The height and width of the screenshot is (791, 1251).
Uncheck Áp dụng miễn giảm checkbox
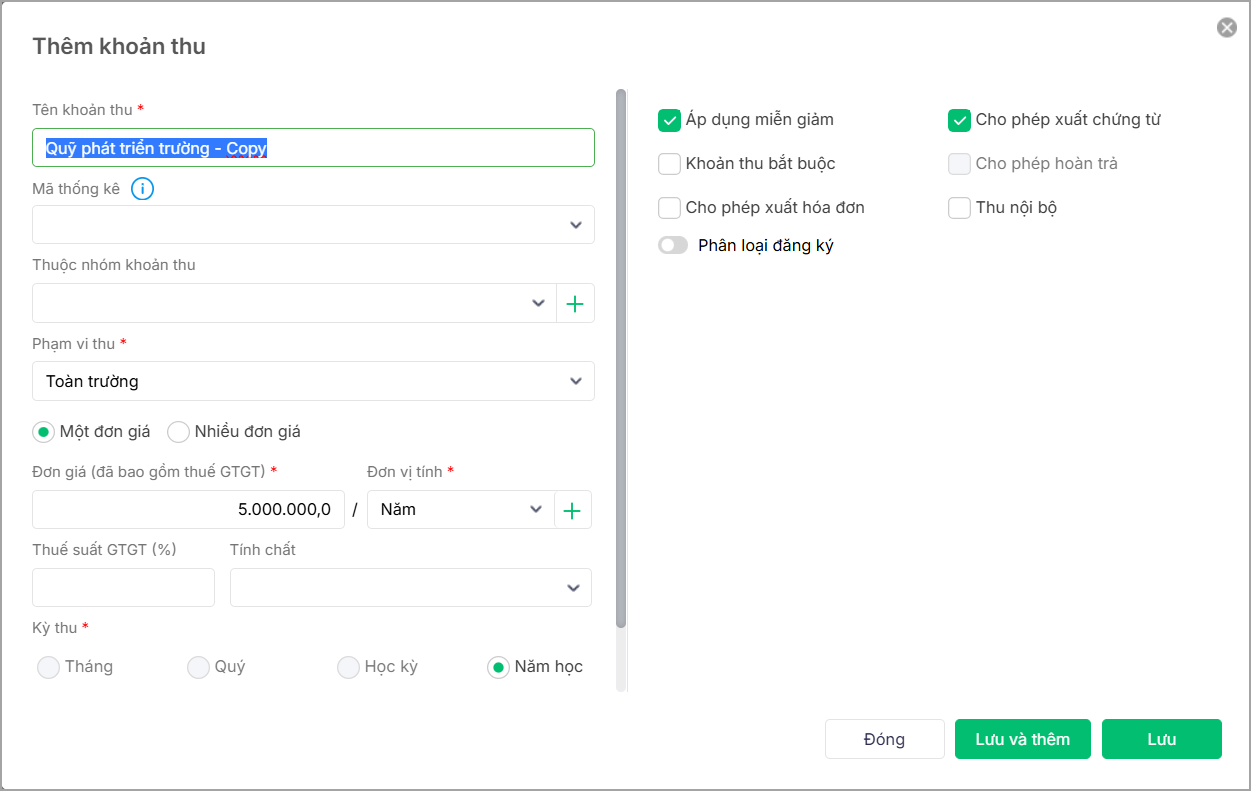tap(669, 120)
